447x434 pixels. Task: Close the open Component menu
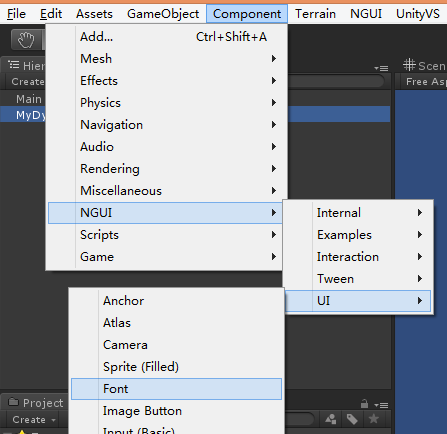[x=247, y=14]
